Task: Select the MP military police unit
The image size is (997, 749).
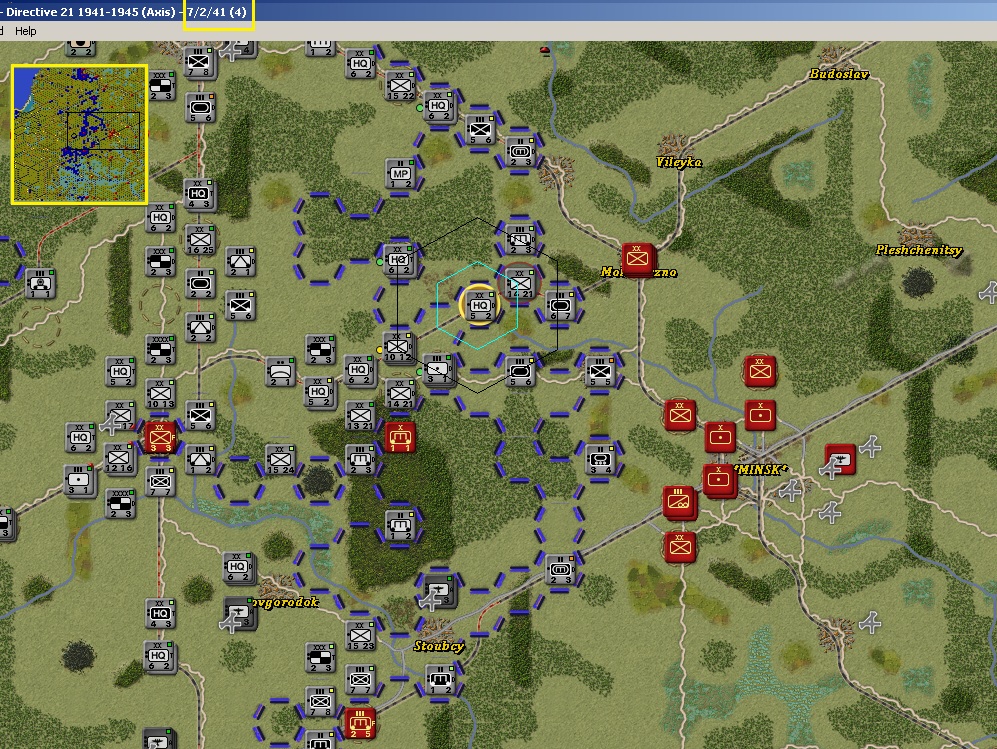Action: (x=400, y=174)
